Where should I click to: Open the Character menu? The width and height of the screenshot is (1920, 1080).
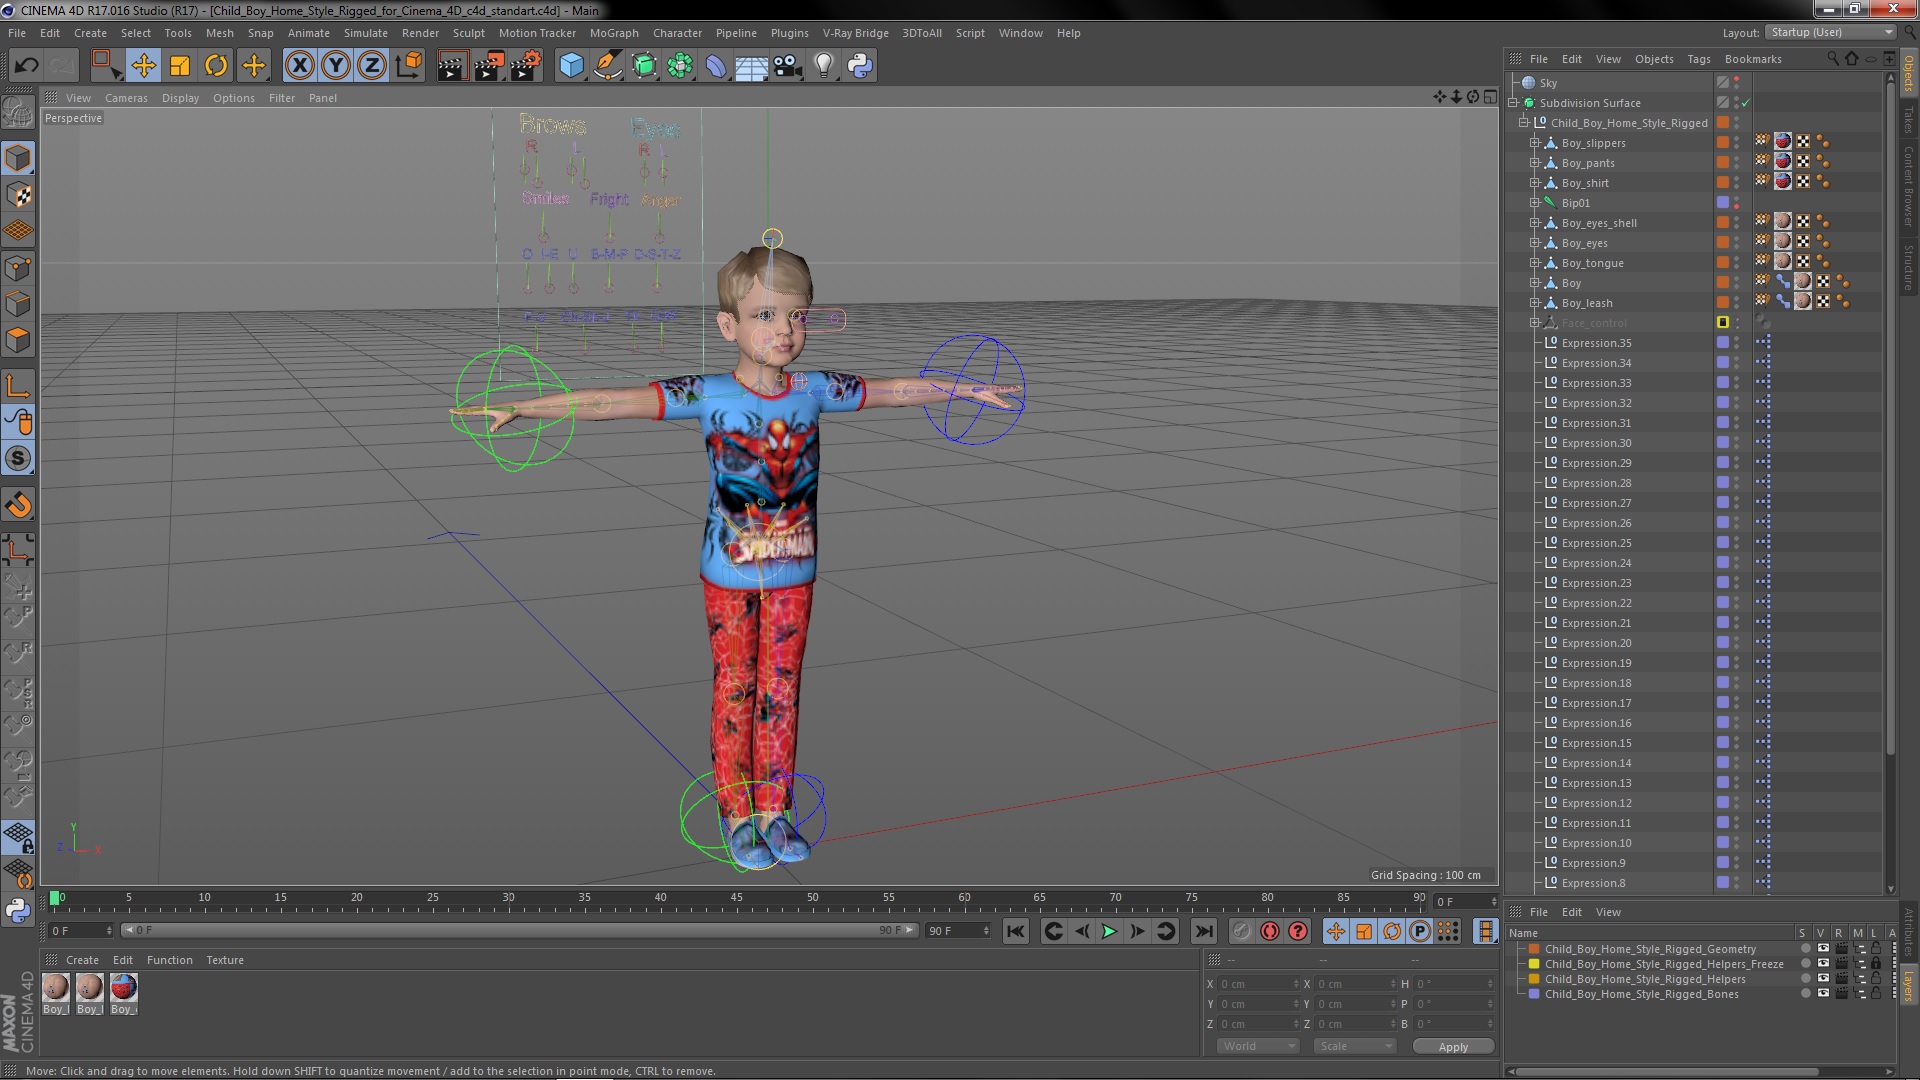click(677, 33)
